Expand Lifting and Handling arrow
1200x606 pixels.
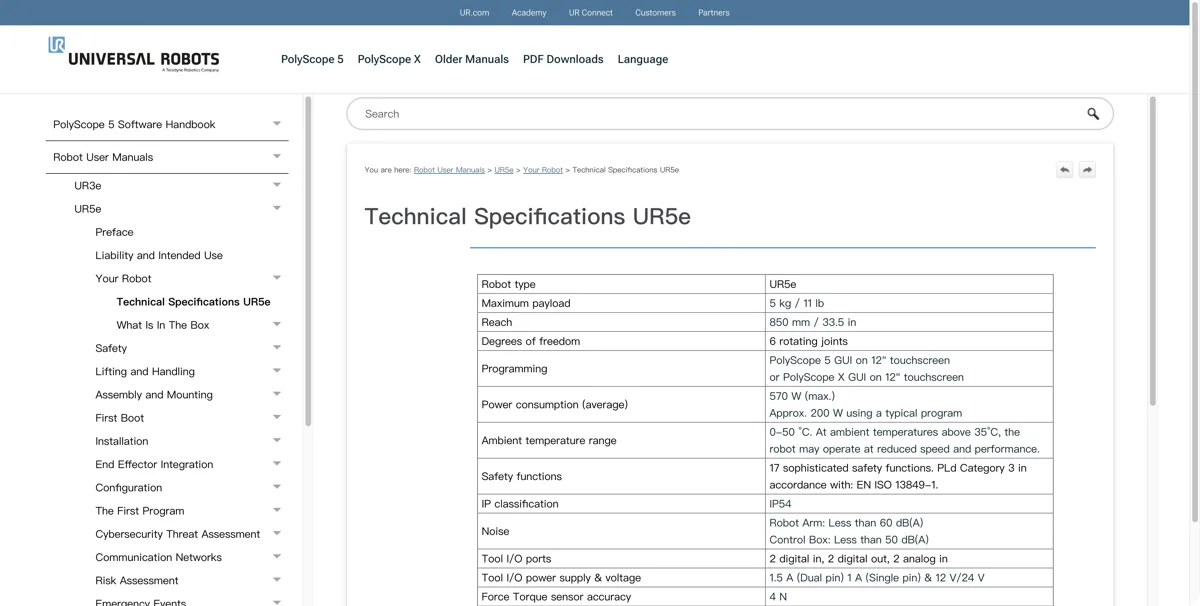click(277, 371)
